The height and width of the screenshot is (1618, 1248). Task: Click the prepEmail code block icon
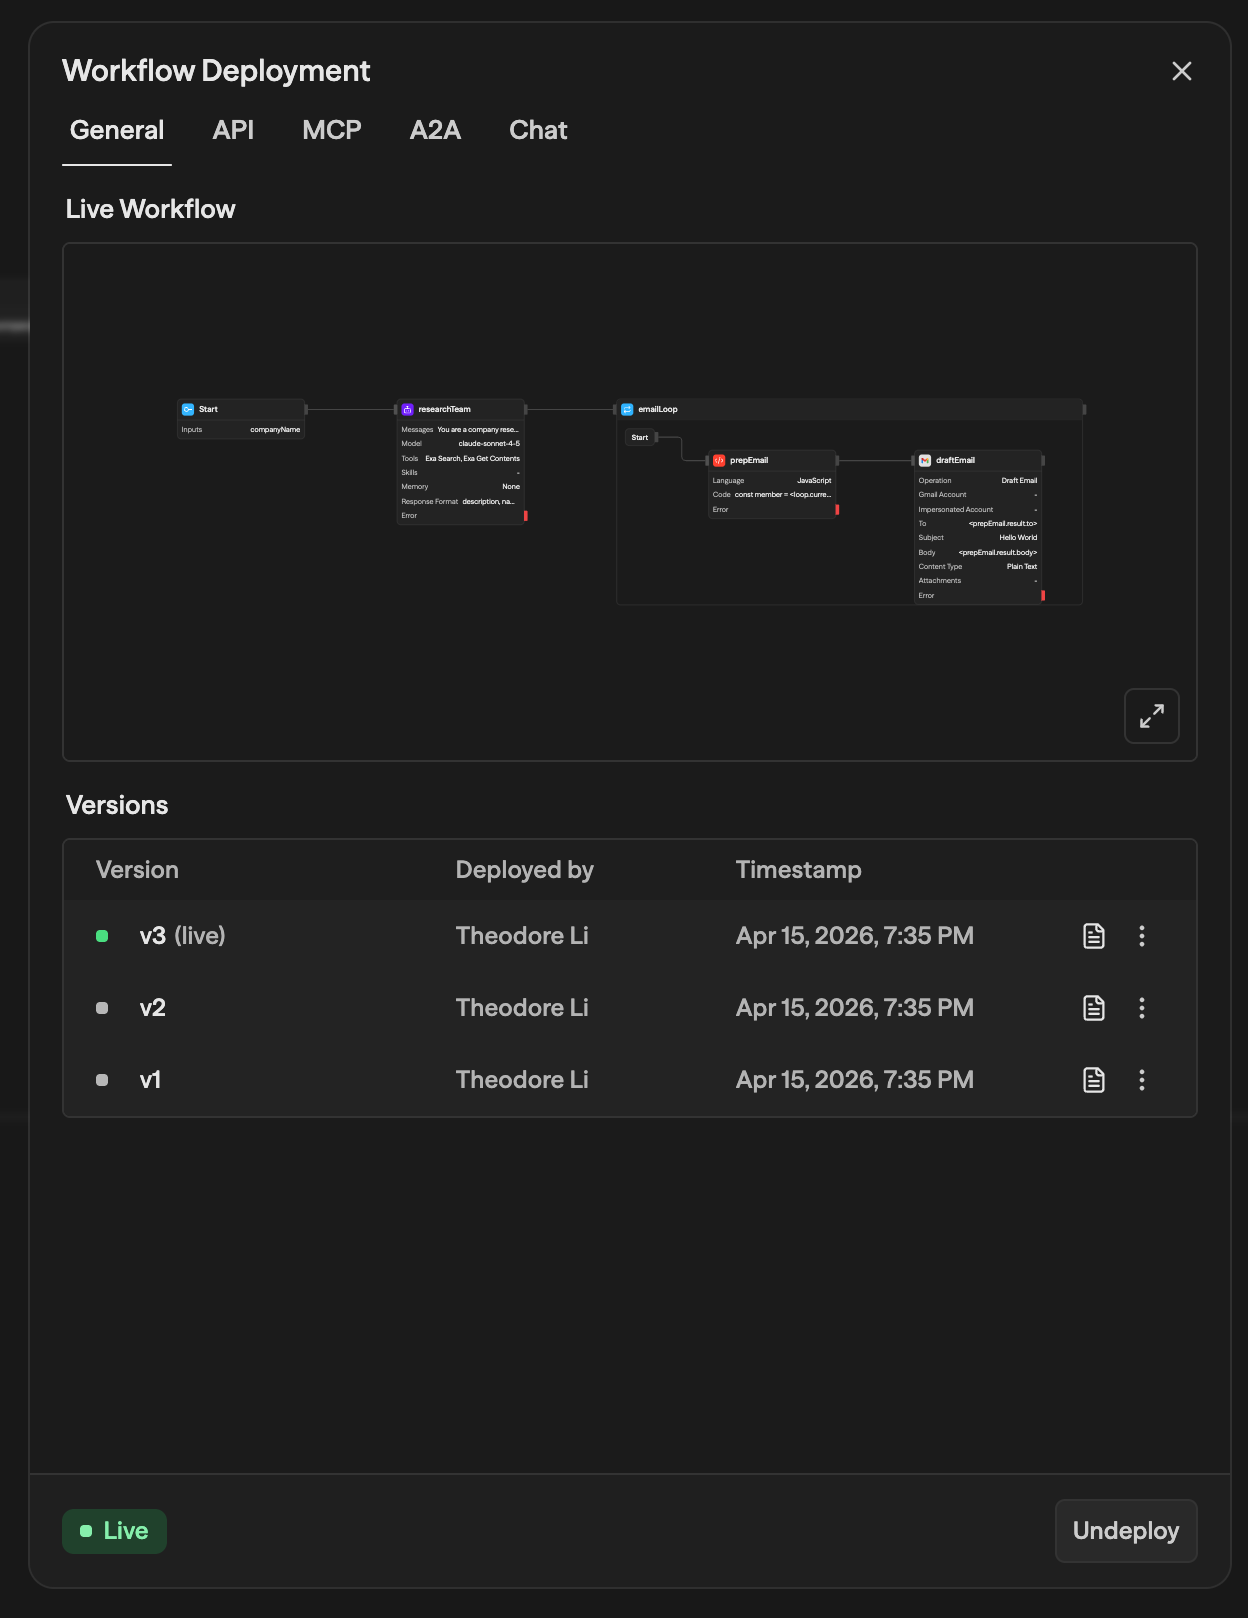[719, 460]
